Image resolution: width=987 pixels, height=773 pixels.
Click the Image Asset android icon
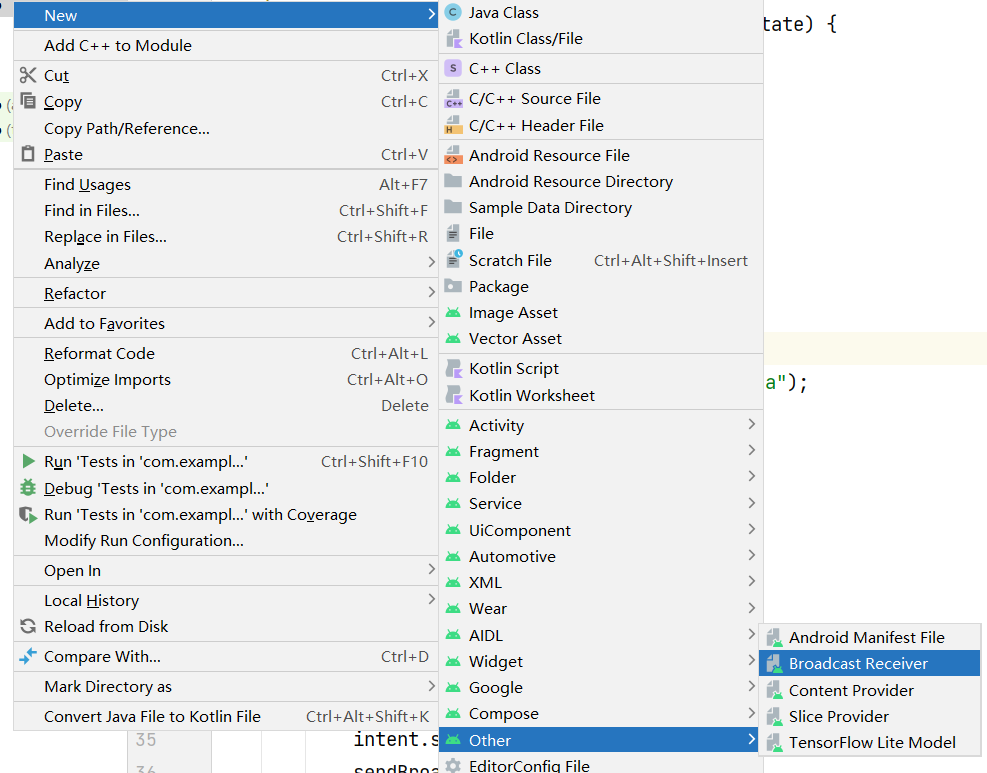tap(453, 313)
